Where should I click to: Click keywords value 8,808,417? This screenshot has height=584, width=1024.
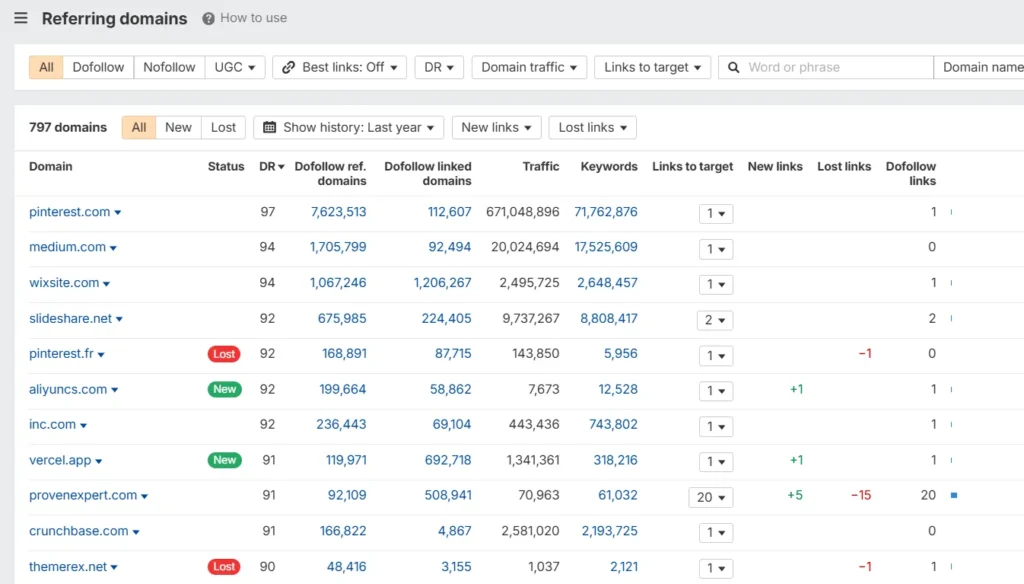click(609, 318)
